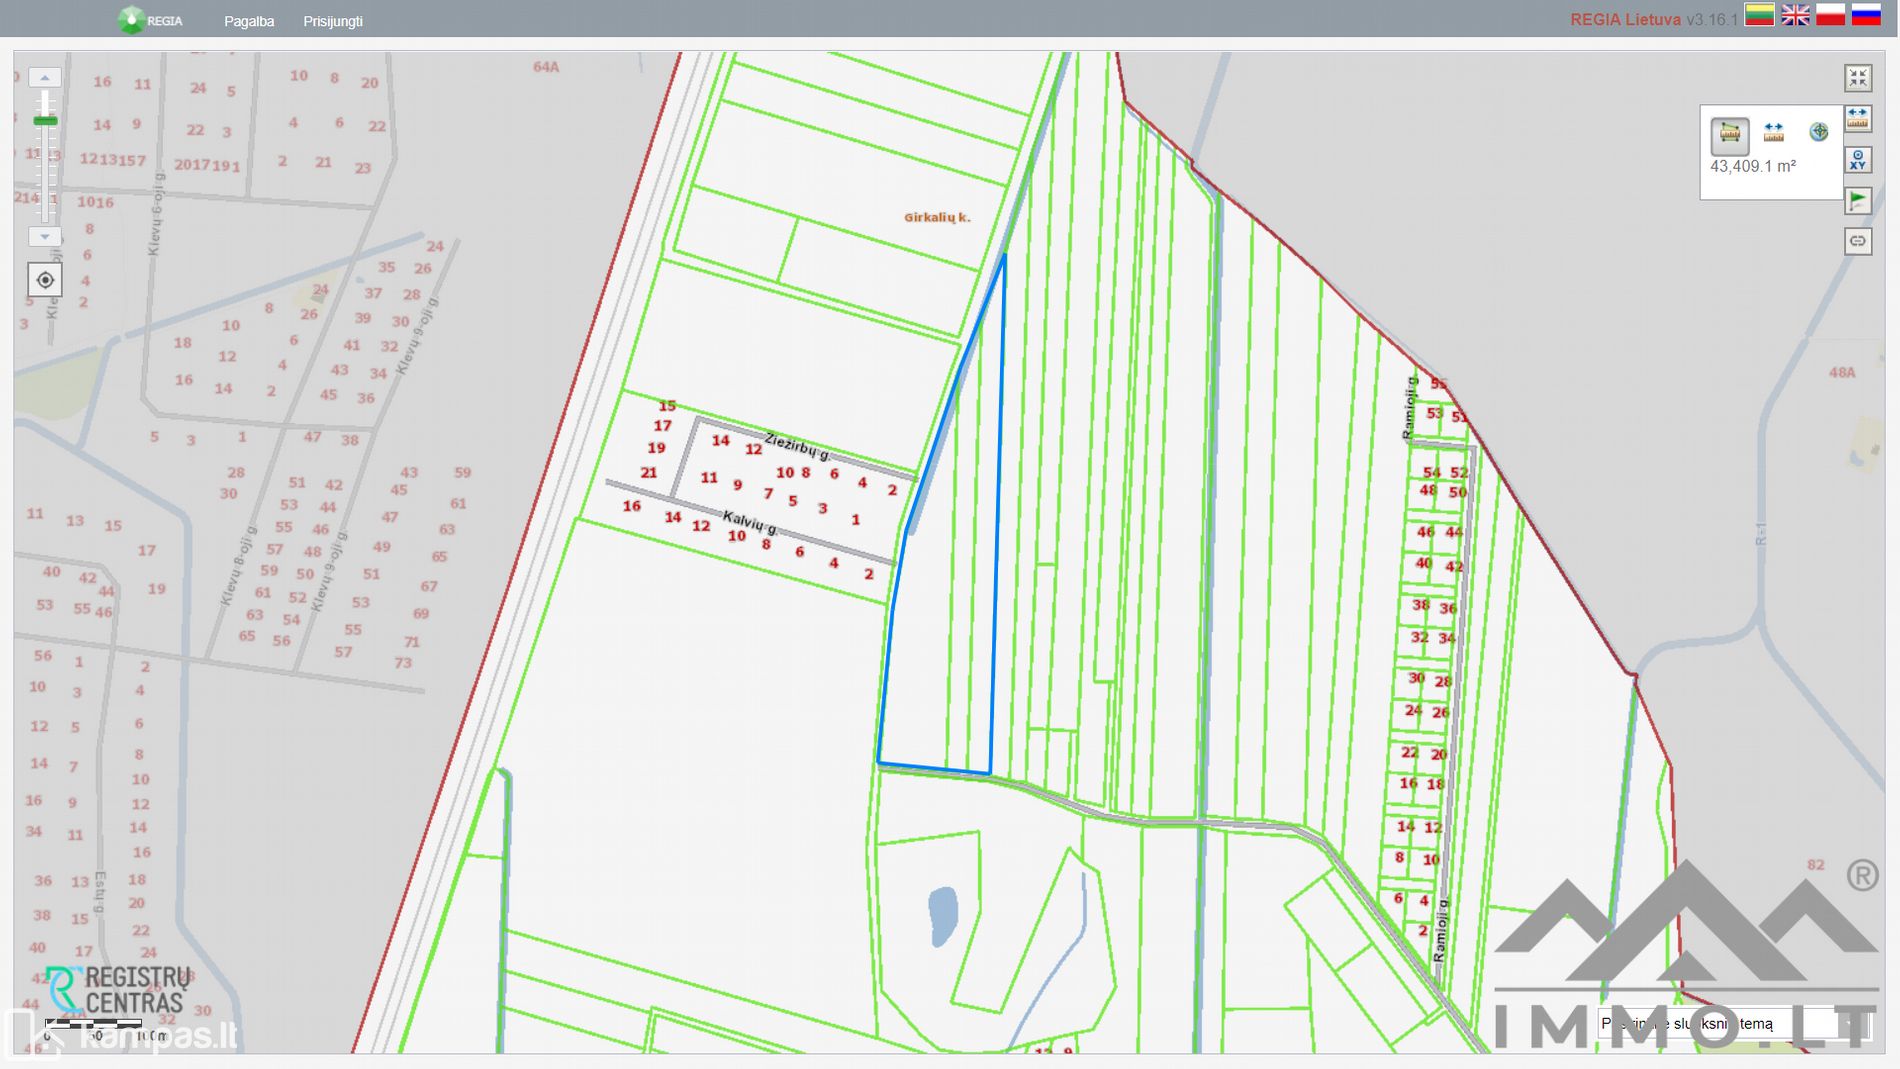Select distance measurement tool inside measure panel
Viewport: 1900px width, 1069px height.
pos(1773,133)
